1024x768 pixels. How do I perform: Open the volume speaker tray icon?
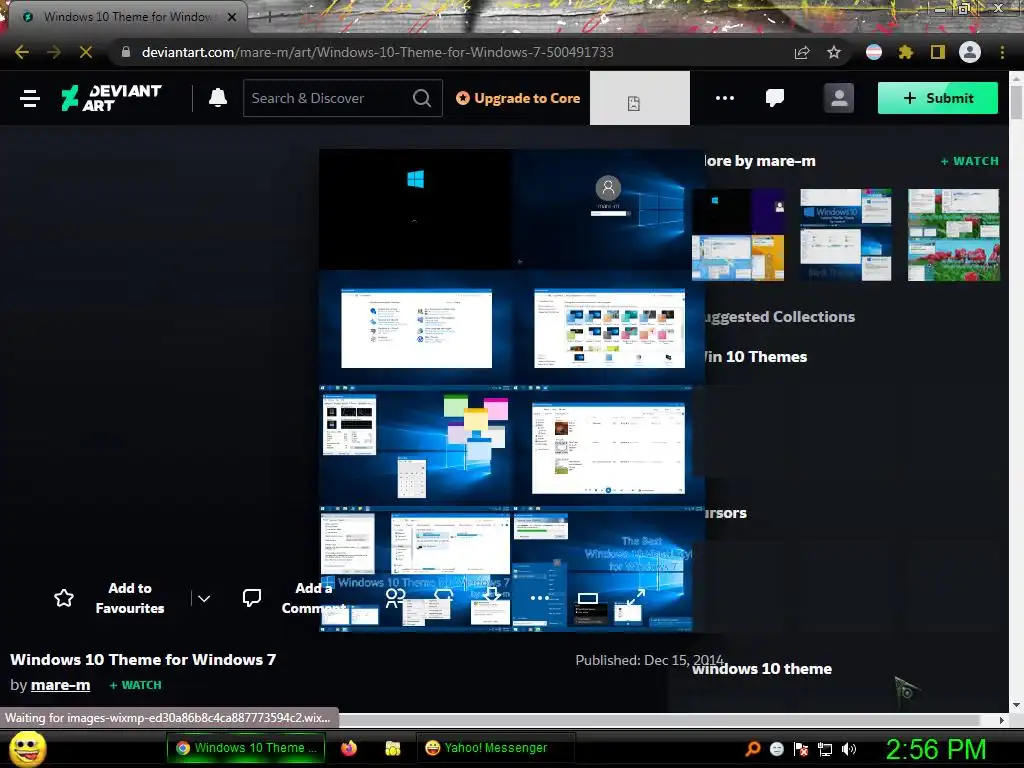pos(848,748)
